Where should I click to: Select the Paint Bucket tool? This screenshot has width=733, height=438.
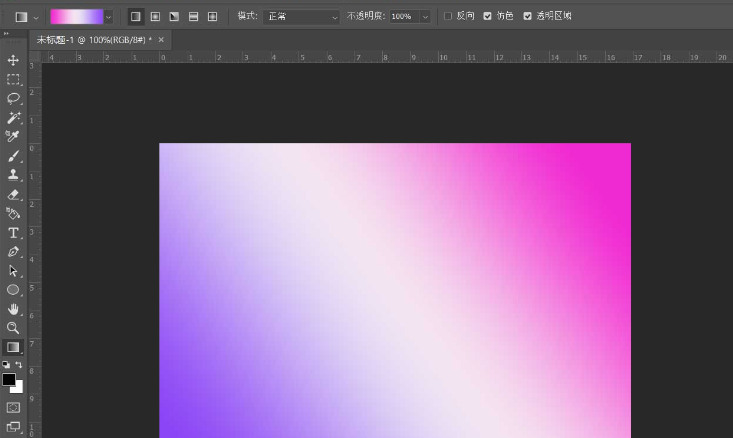[13, 213]
